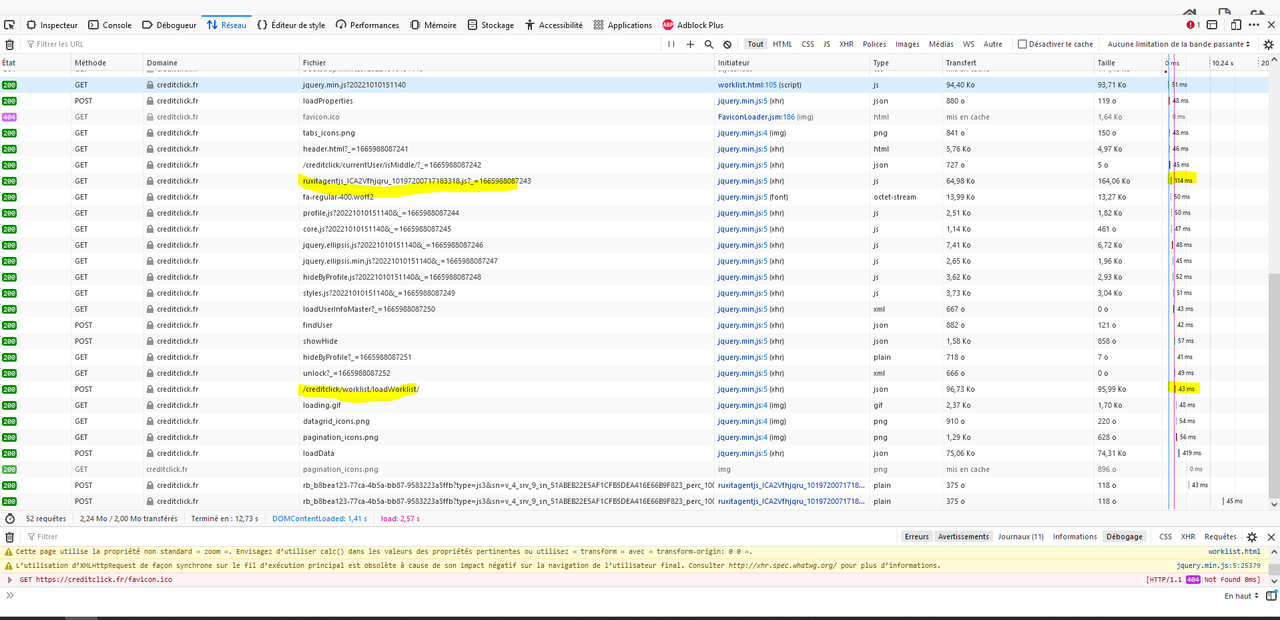
Task: Open FaviconLoader.jsm:186 initiator link
Action: click(x=756, y=117)
